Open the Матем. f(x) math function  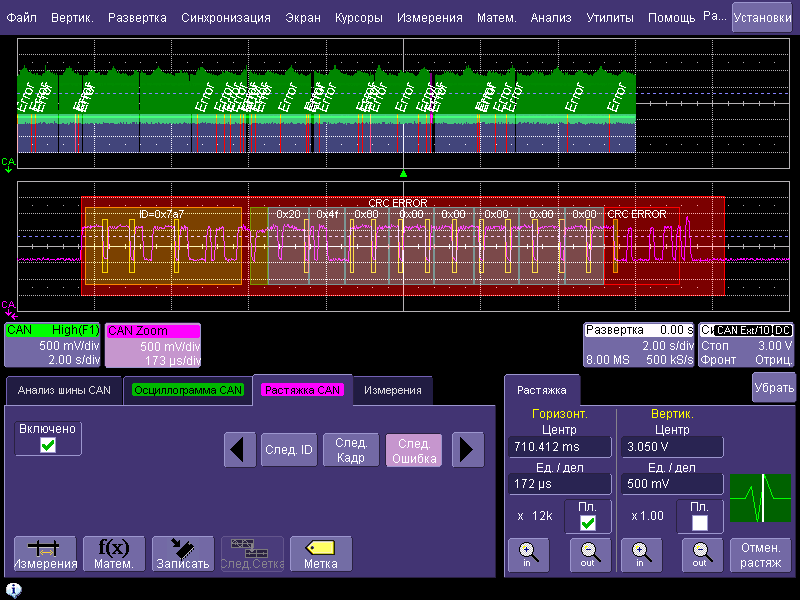[114, 552]
